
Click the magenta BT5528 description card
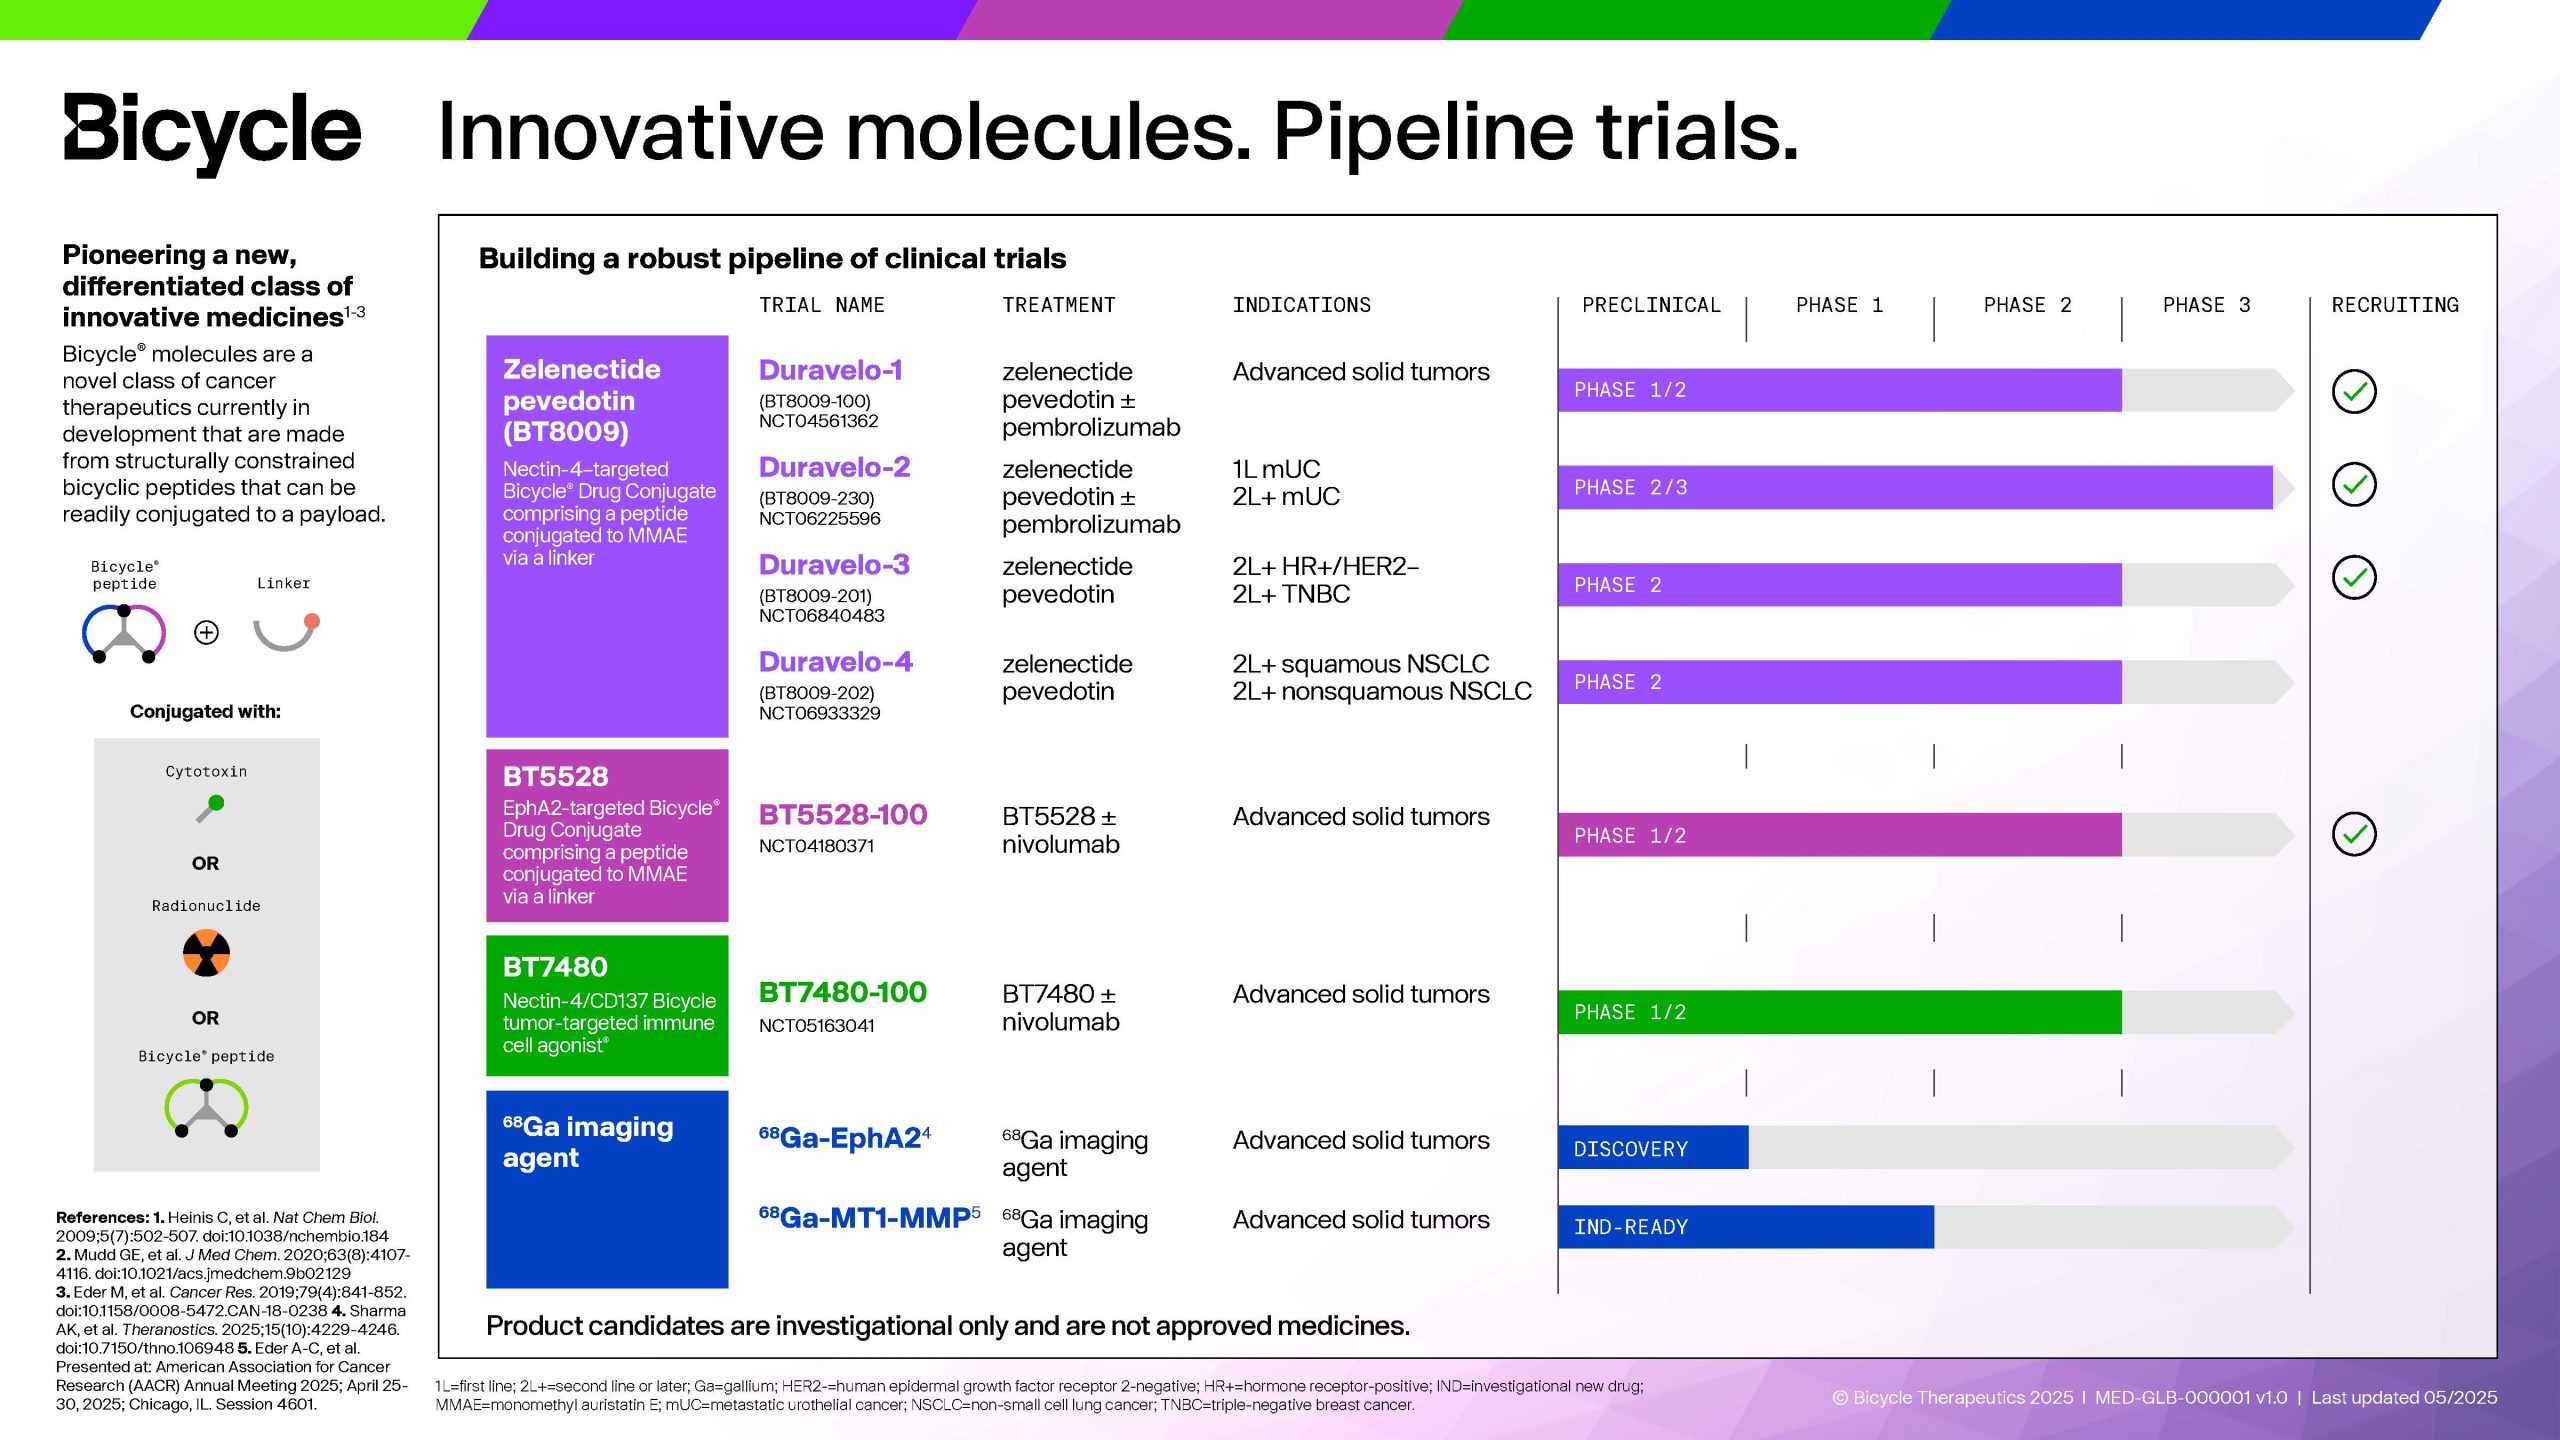(x=607, y=836)
